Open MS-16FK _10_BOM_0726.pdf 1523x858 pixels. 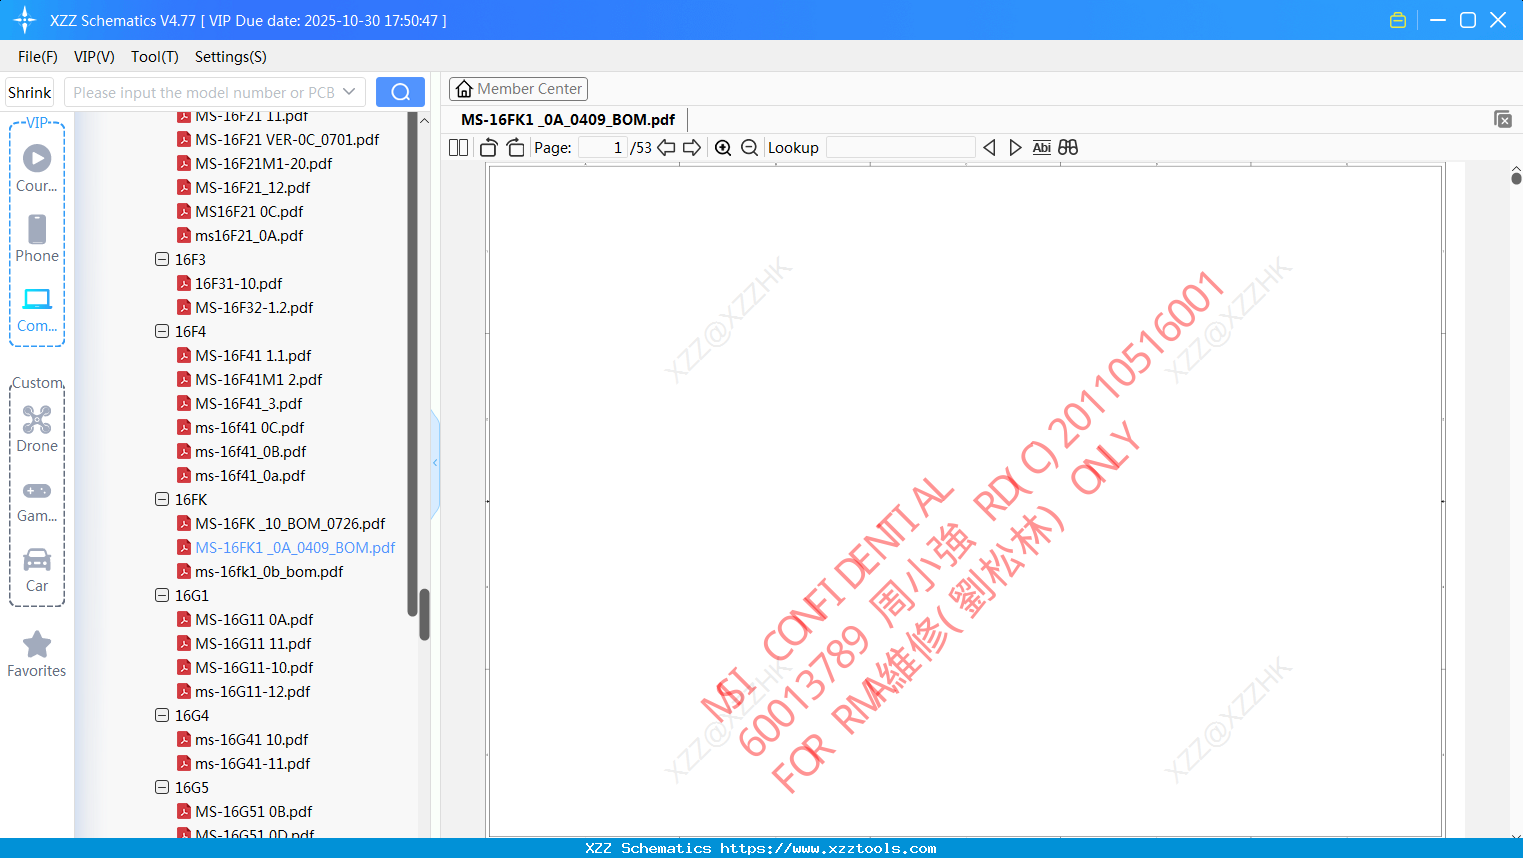[290, 523]
